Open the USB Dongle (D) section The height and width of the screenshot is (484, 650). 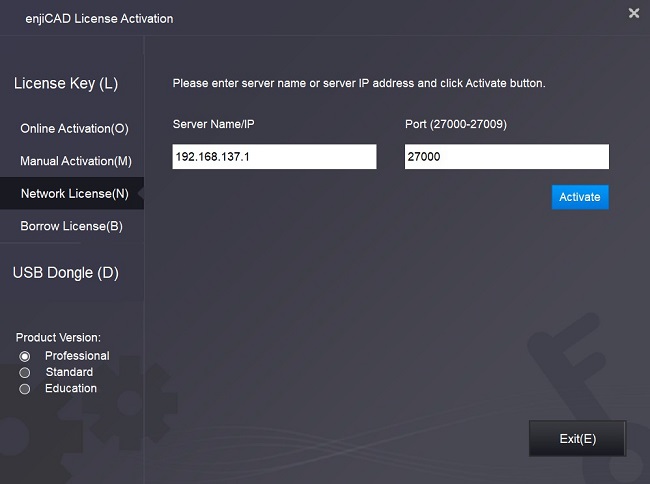point(66,273)
